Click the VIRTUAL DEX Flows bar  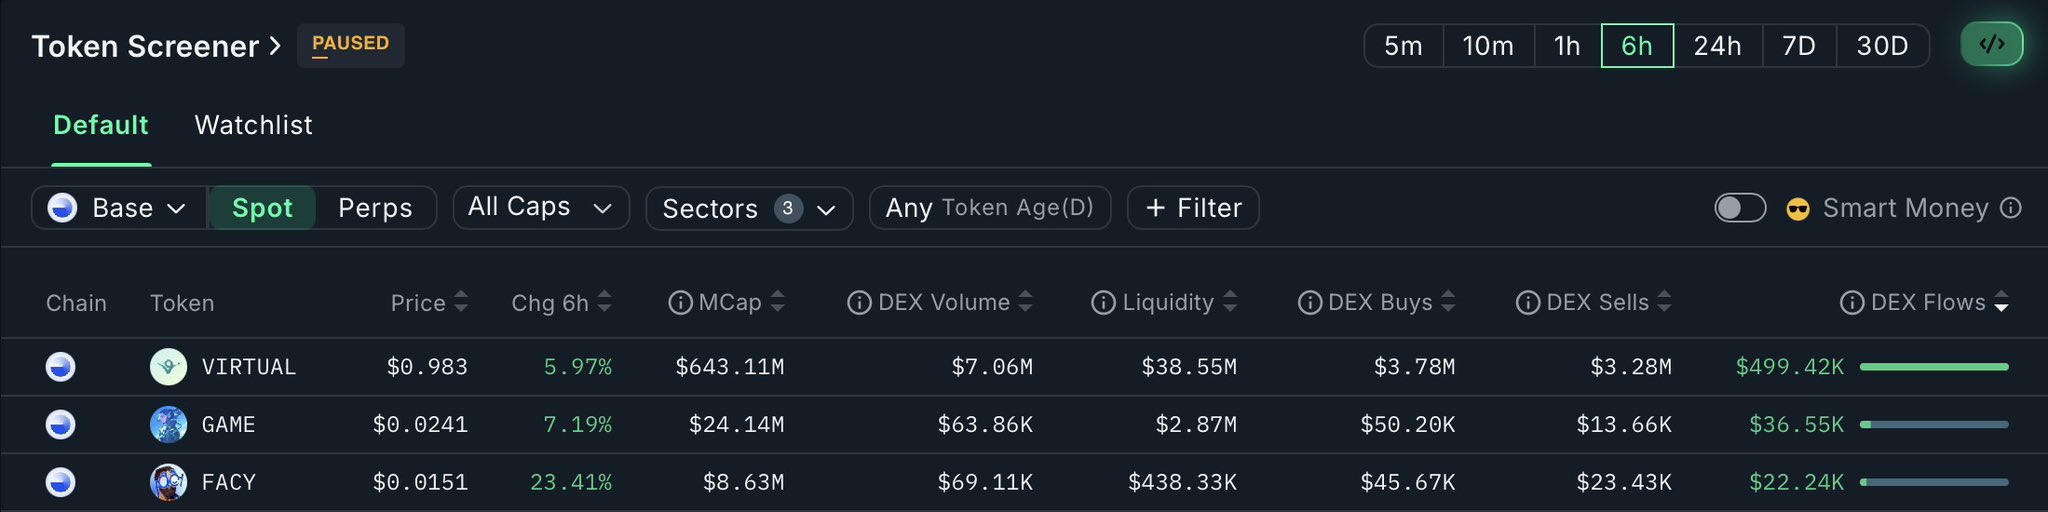pos(1934,367)
